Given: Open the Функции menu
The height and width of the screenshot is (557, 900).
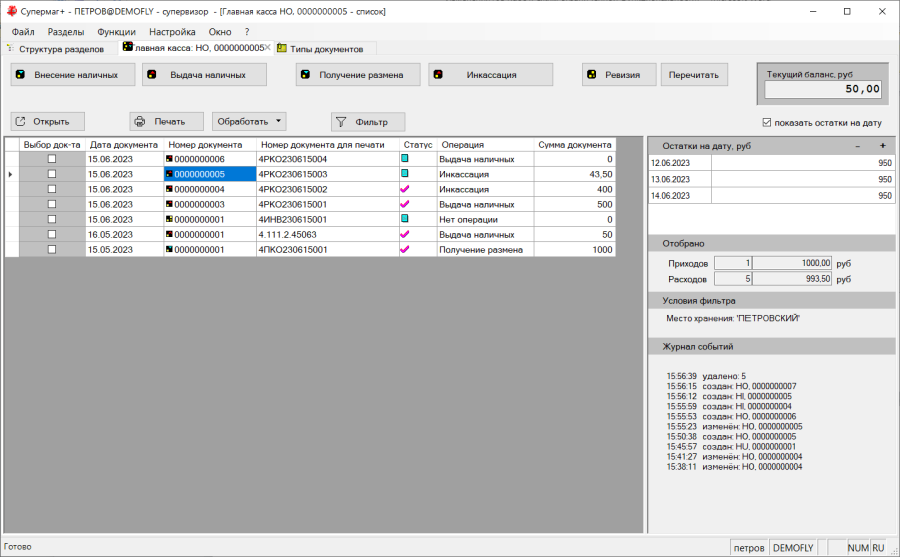Looking at the screenshot, I should [x=116, y=32].
